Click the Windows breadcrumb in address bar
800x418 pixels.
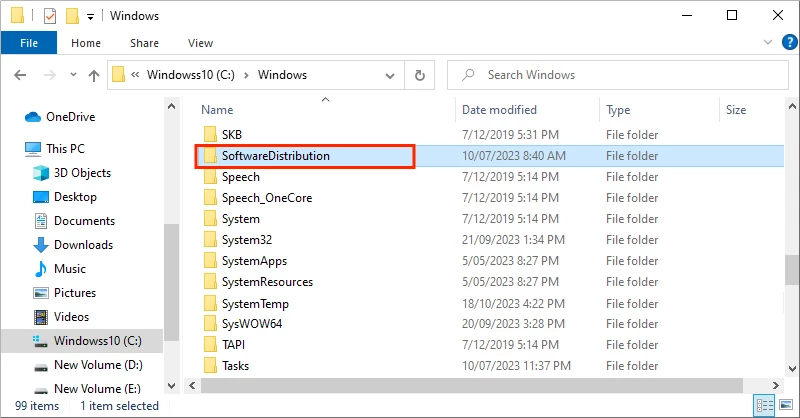tap(282, 75)
